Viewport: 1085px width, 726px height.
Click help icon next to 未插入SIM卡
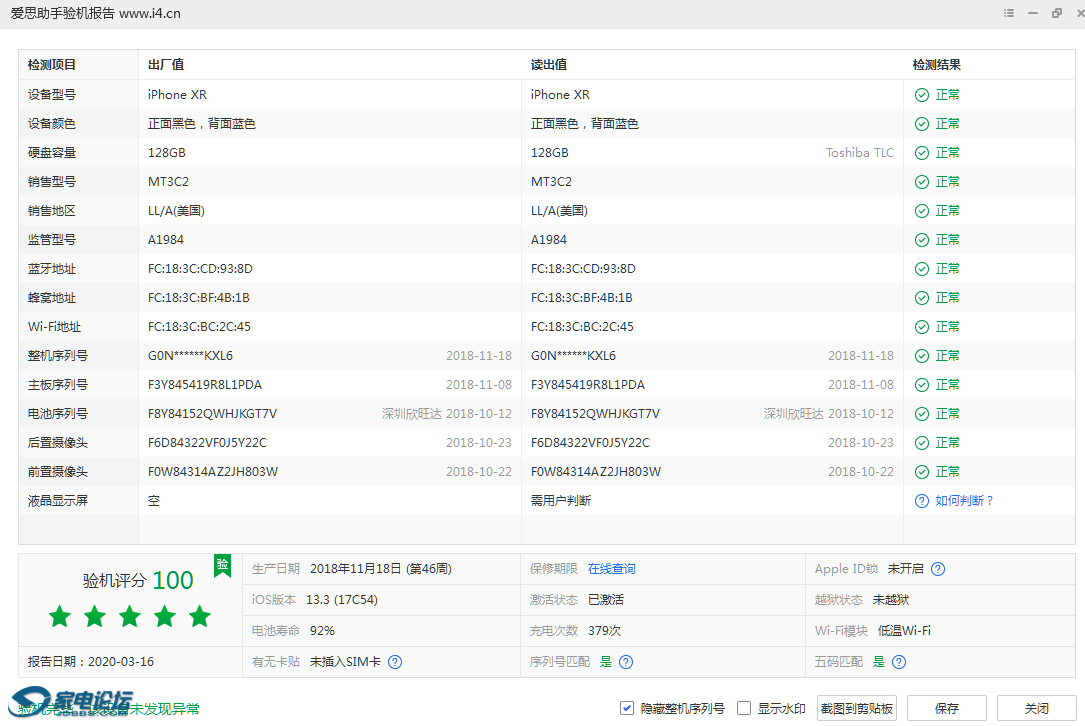[394, 662]
